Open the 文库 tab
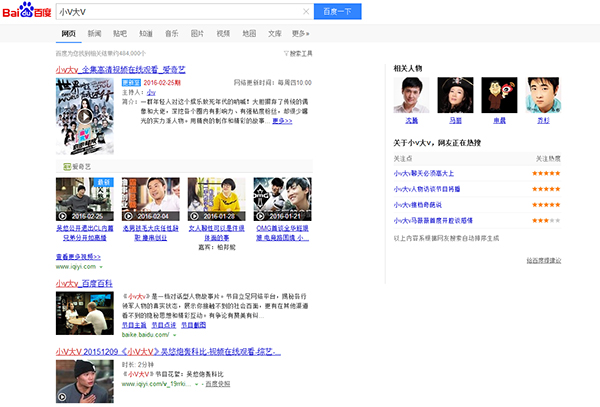 pos(275,33)
